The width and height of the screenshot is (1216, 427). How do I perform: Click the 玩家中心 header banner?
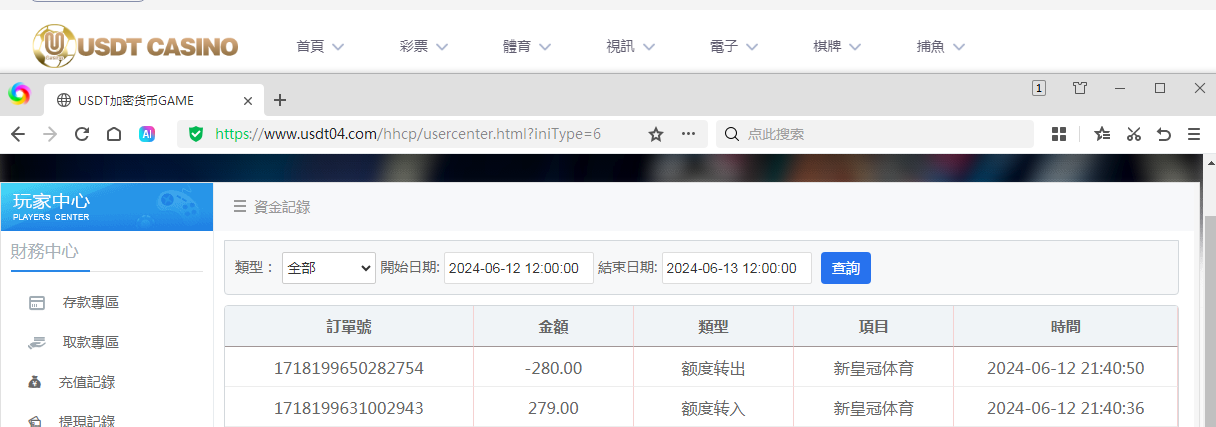[x=106, y=207]
